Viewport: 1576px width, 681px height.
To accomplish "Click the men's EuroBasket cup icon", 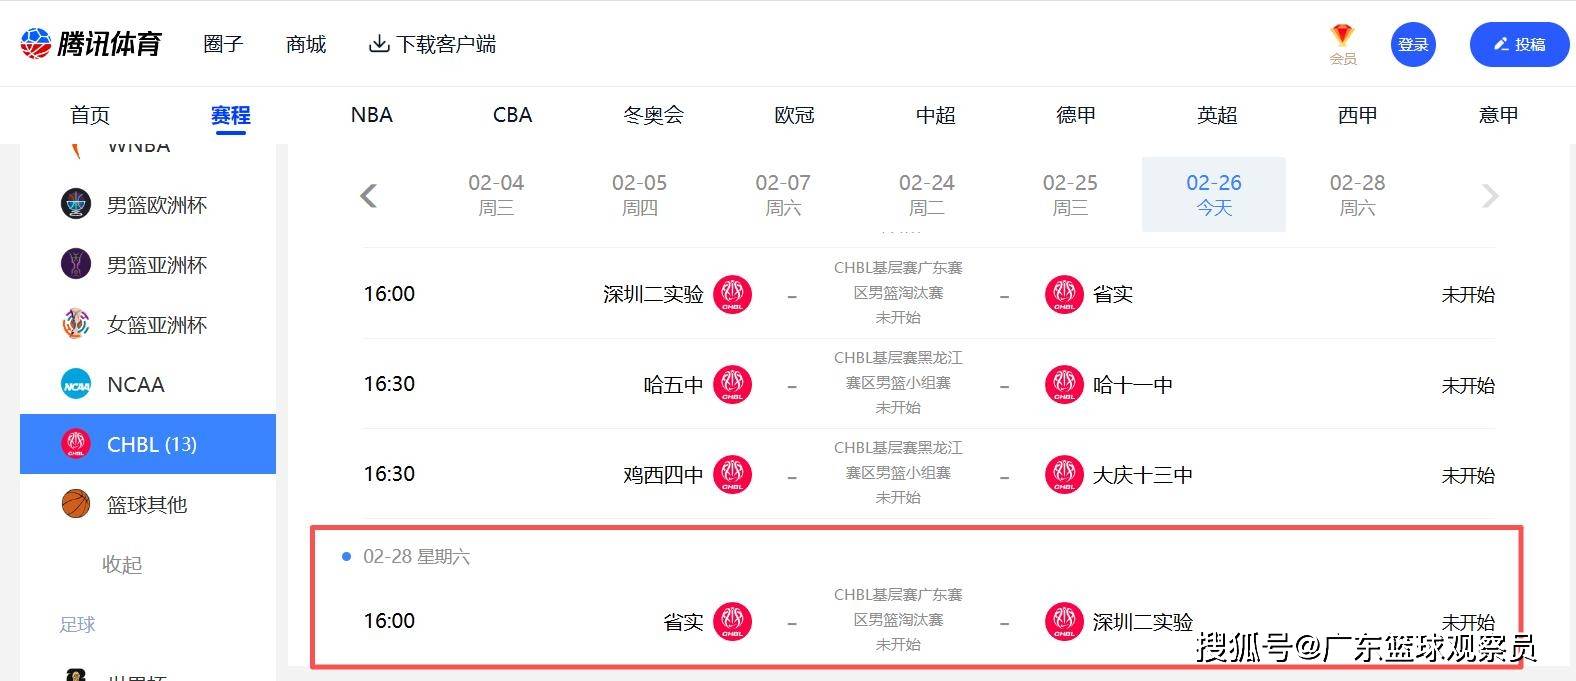I will [76, 205].
